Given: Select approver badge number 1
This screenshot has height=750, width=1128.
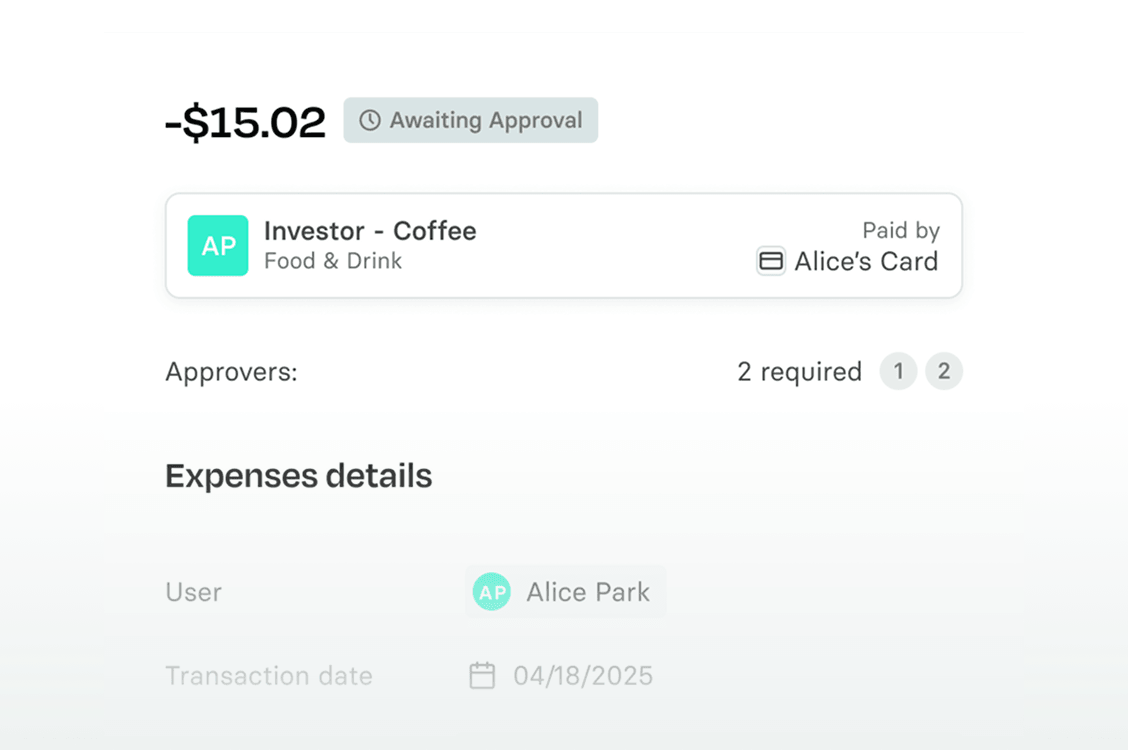Looking at the screenshot, I should point(898,372).
